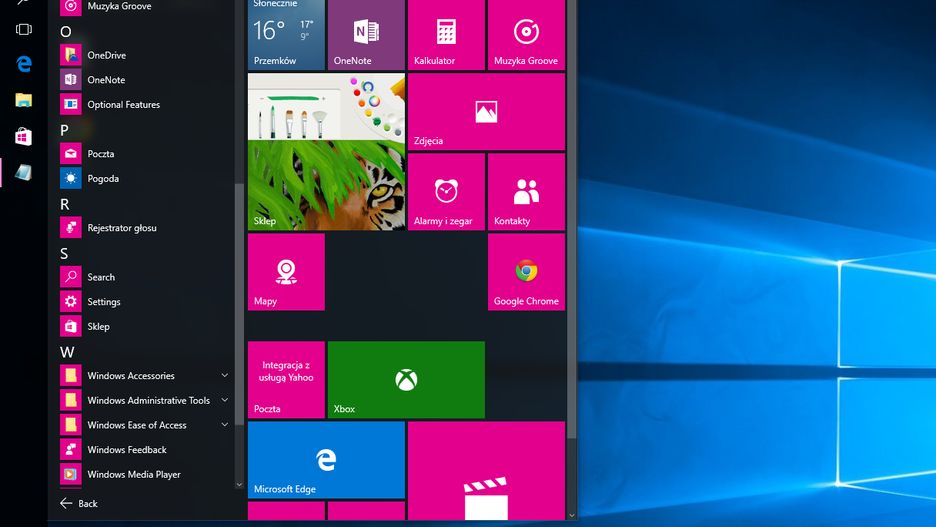936x527 pixels.
Task: Launch Windows Media Player
Action: click(143, 474)
